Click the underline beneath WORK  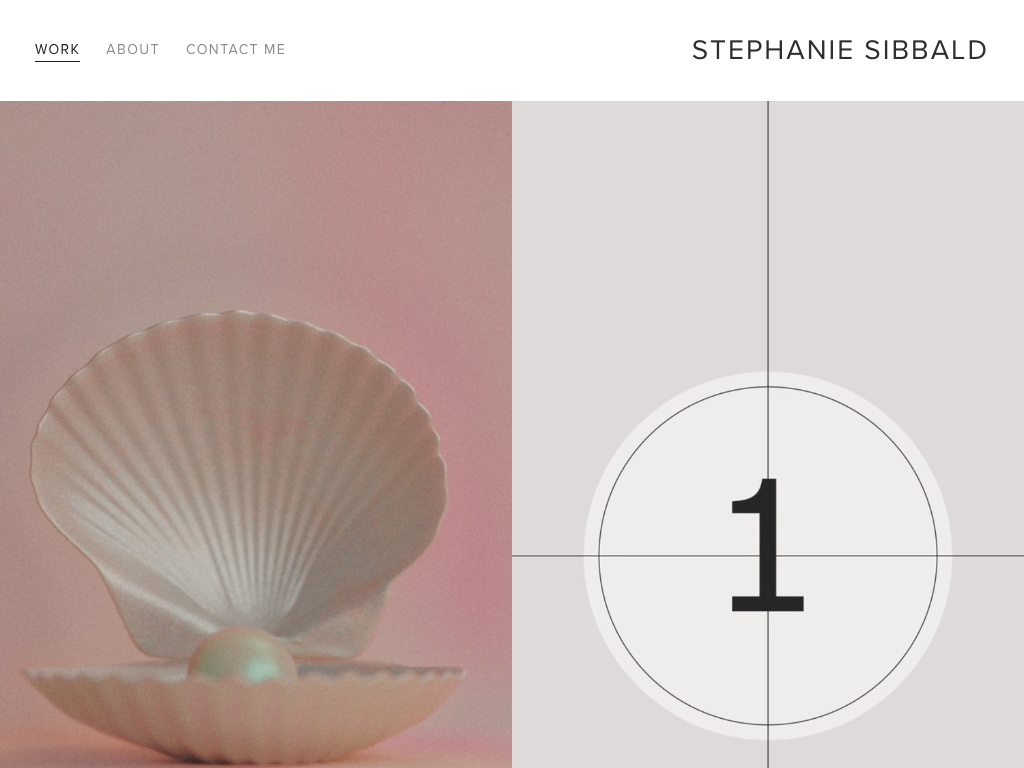57,61
